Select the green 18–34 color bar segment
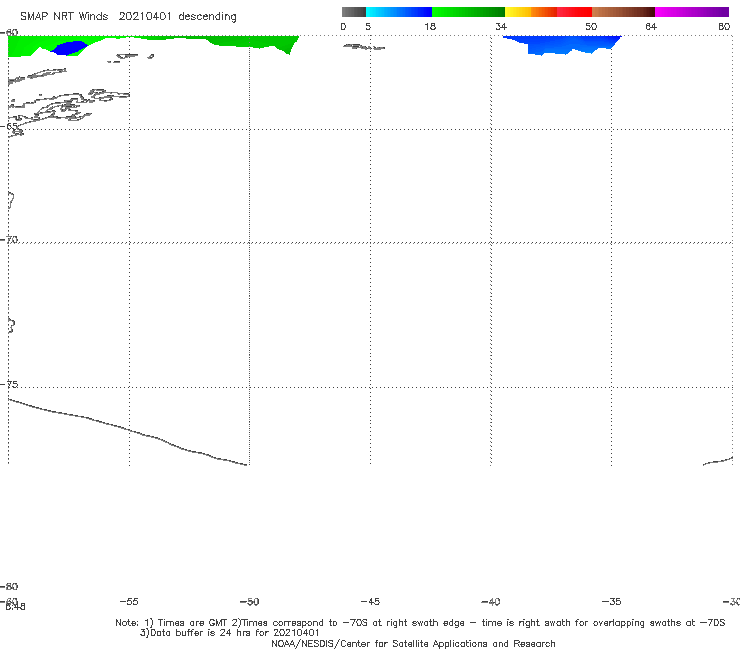Screen dimensions: 740x650 468,12
